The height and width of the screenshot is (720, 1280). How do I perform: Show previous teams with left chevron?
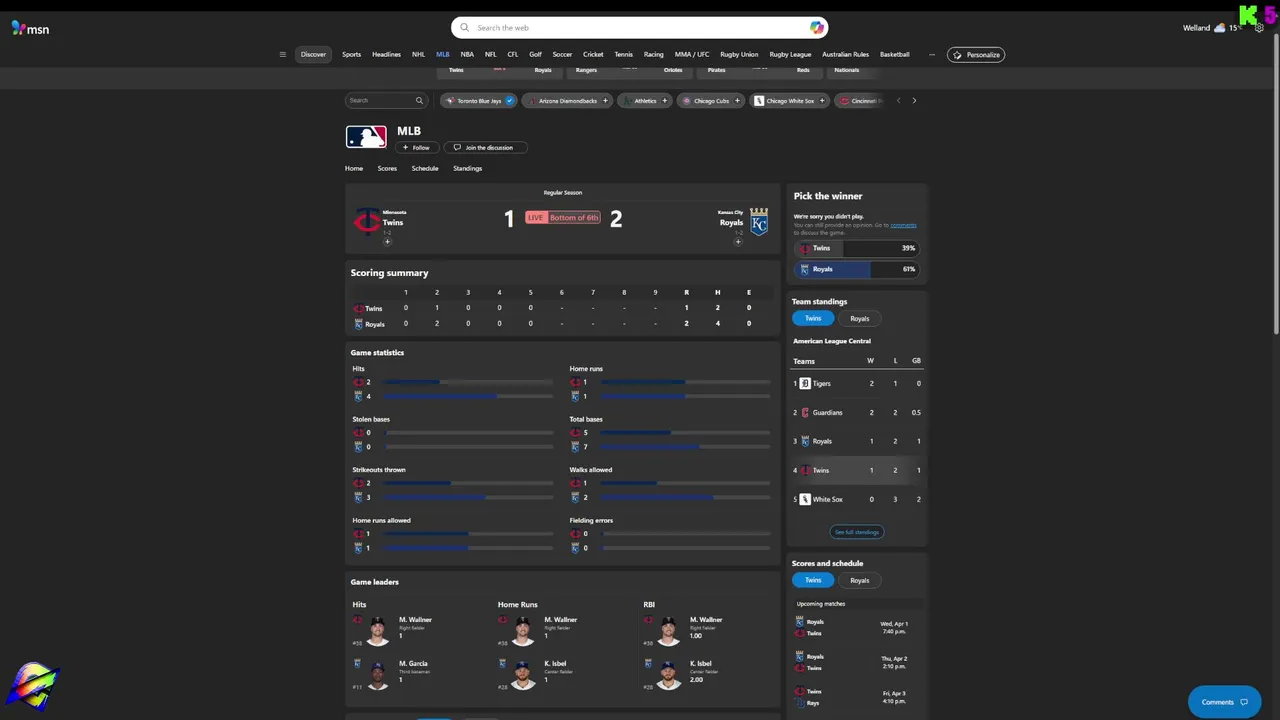pos(898,101)
